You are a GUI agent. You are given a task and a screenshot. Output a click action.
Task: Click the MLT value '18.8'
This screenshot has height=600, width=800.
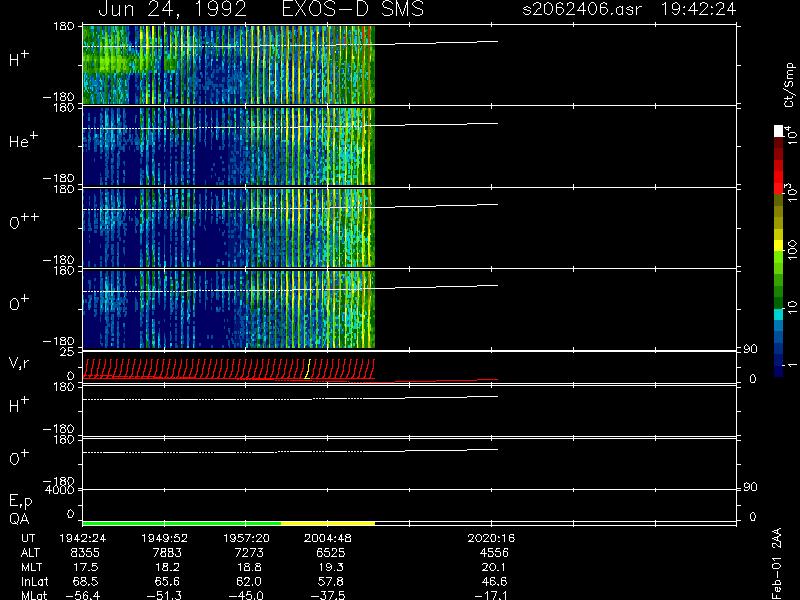[x=250, y=567]
